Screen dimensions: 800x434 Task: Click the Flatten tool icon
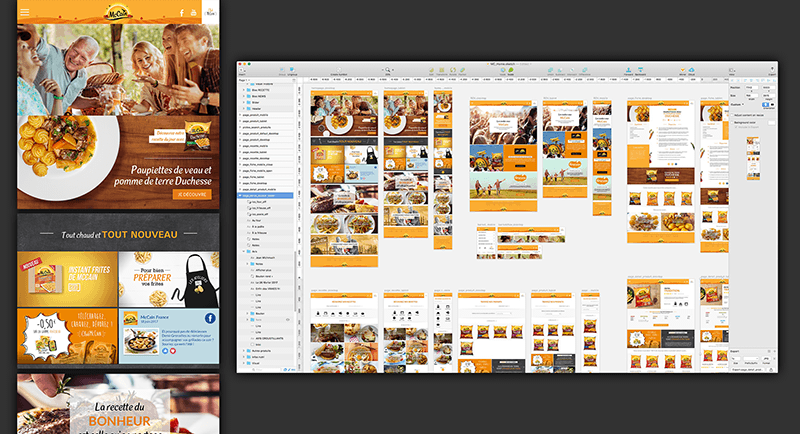coord(462,70)
